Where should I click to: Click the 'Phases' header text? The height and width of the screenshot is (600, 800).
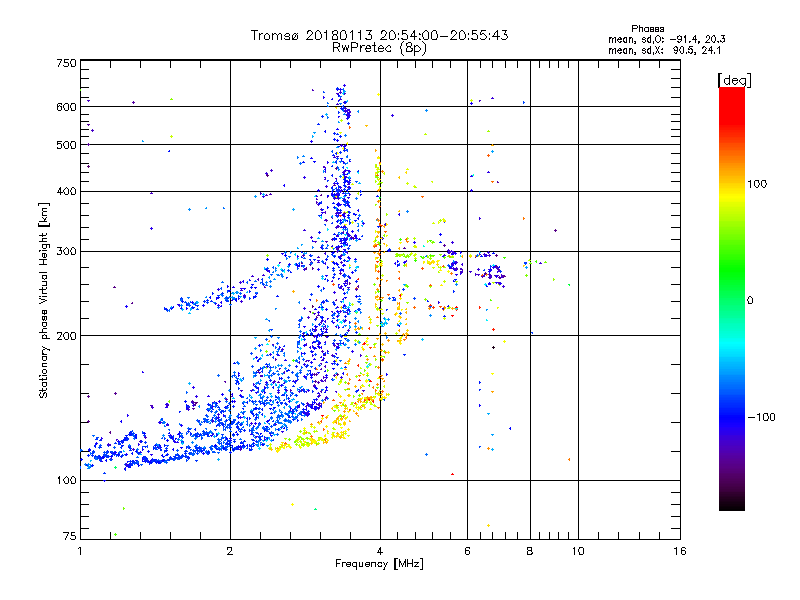(647, 29)
